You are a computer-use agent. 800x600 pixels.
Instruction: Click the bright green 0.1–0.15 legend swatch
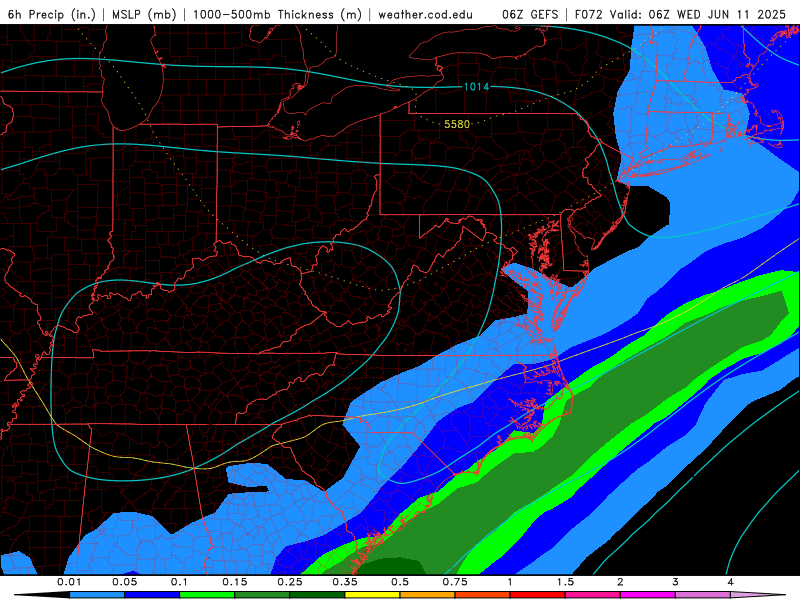[x=207, y=595]
